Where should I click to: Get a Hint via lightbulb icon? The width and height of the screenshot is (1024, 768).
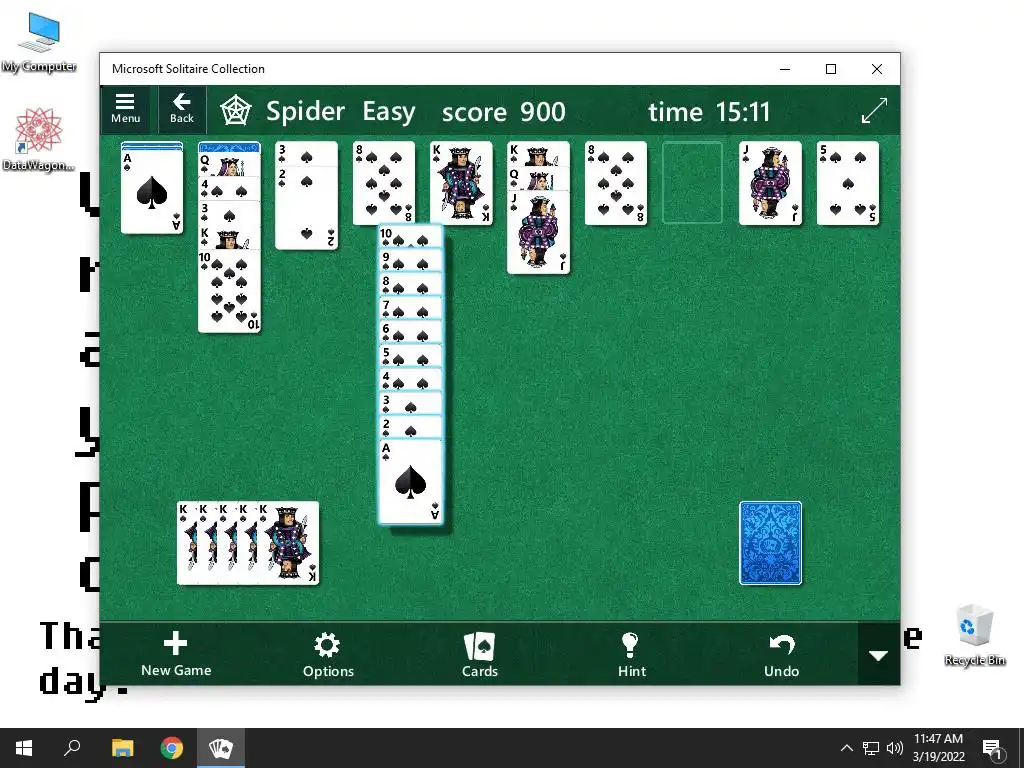point(632,654)
